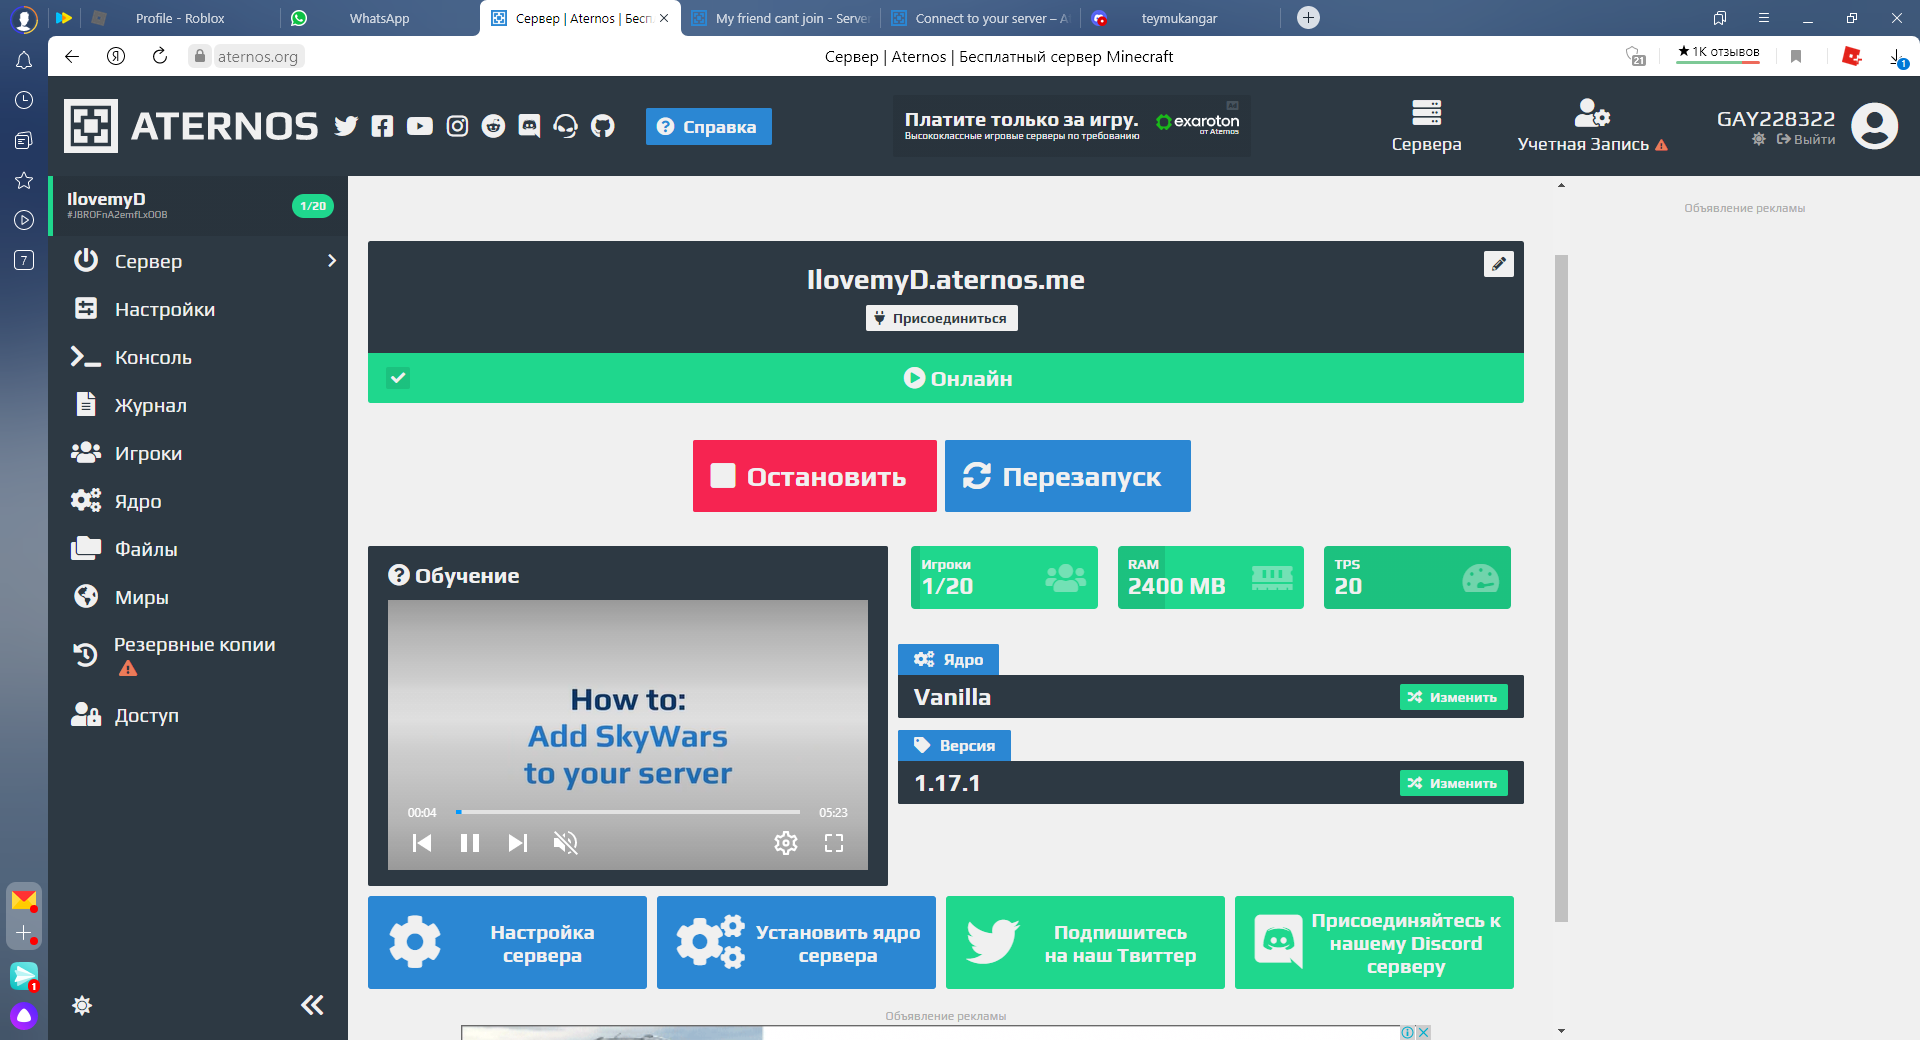Click the aternos.org address field
Screen dimensions: 1920x1040
click(257, 56)
